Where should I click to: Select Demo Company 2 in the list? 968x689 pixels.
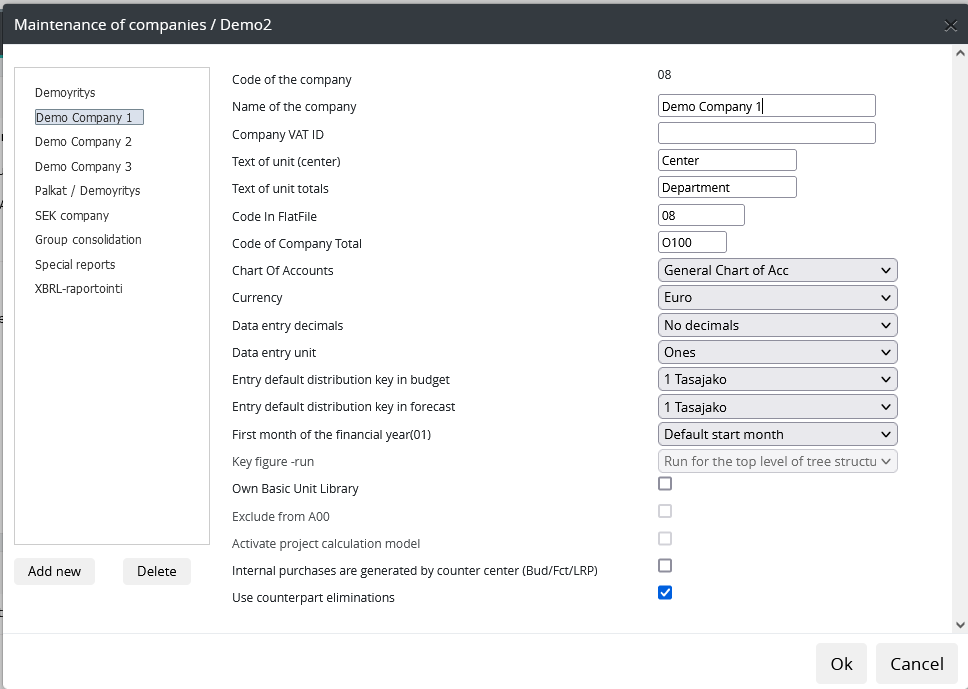point(83,142)
